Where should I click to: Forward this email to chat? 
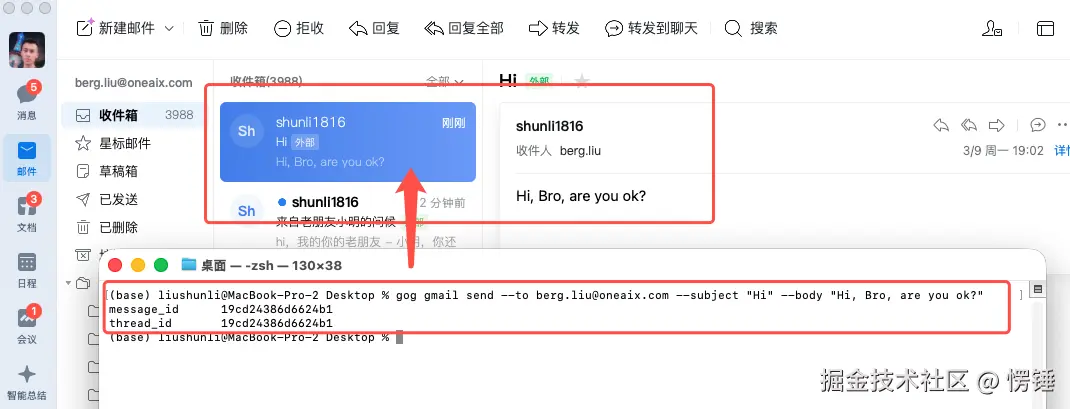(x=651, y=28)
